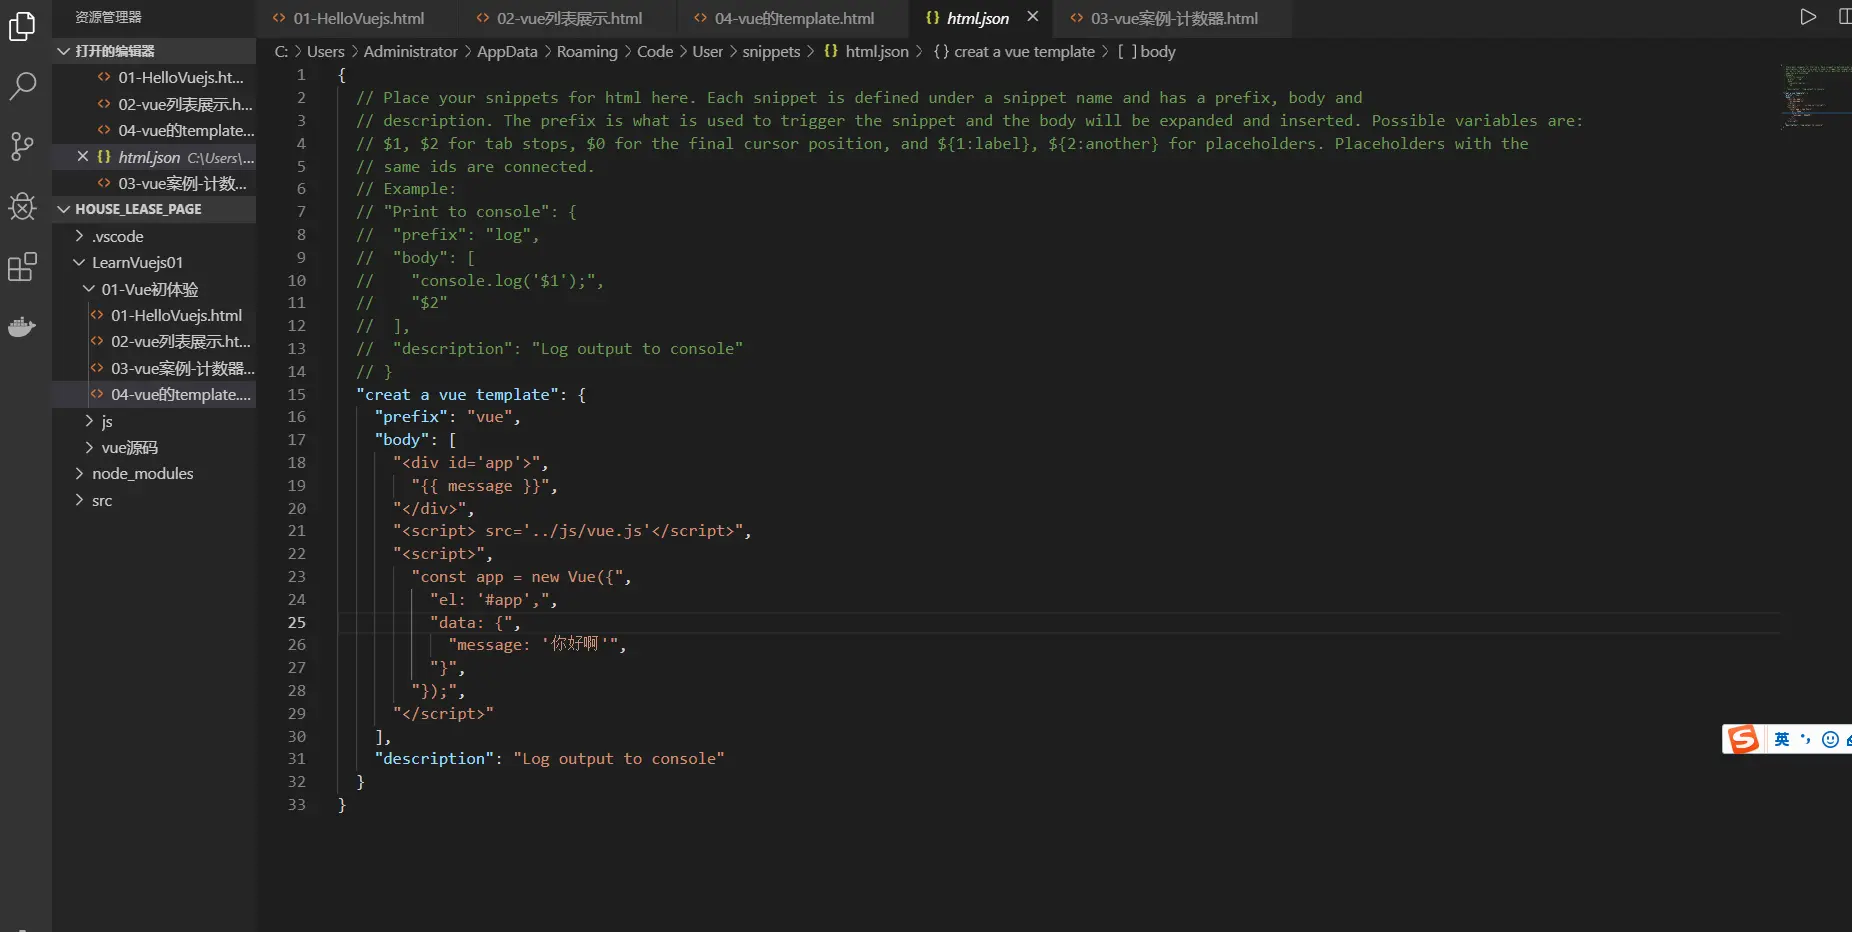
Task: Close html.json in open editors list
Action: tap(83, 157)
